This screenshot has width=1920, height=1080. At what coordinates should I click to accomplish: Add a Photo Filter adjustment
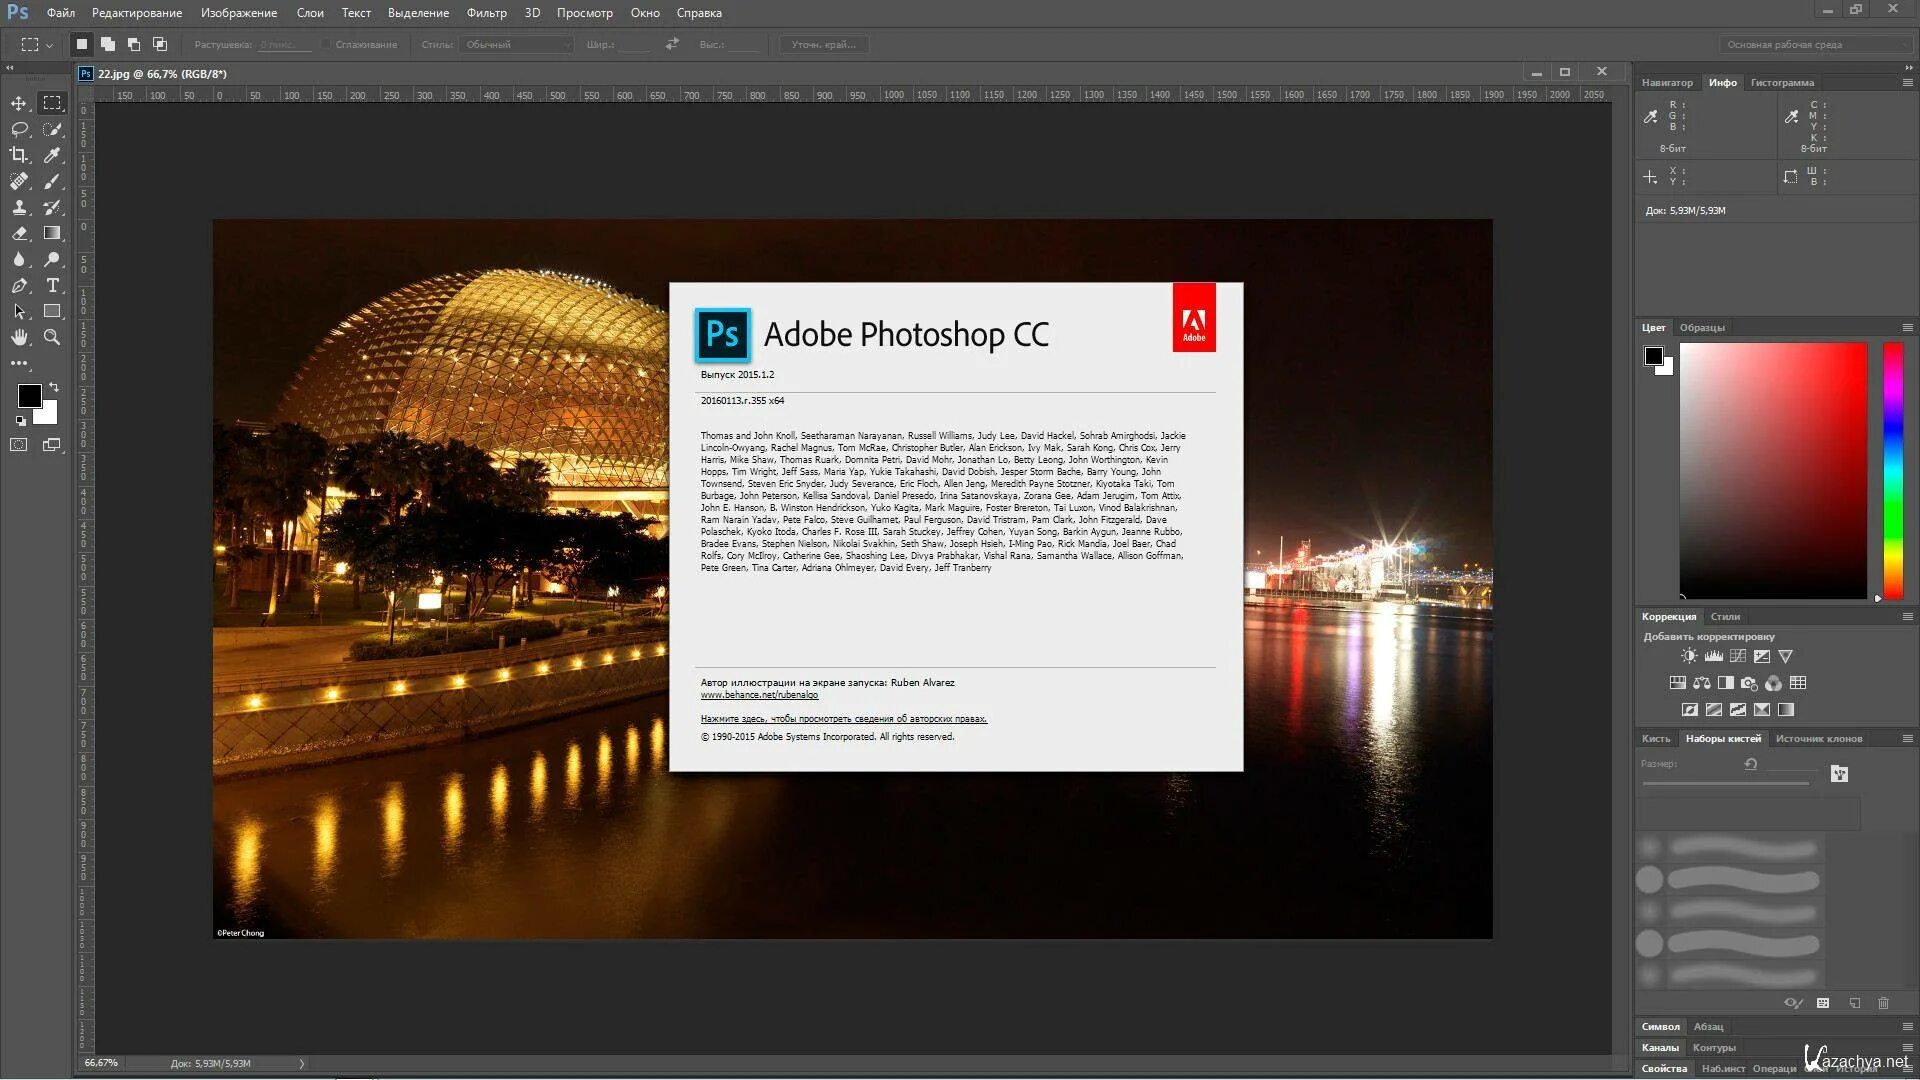point(1750,683)
